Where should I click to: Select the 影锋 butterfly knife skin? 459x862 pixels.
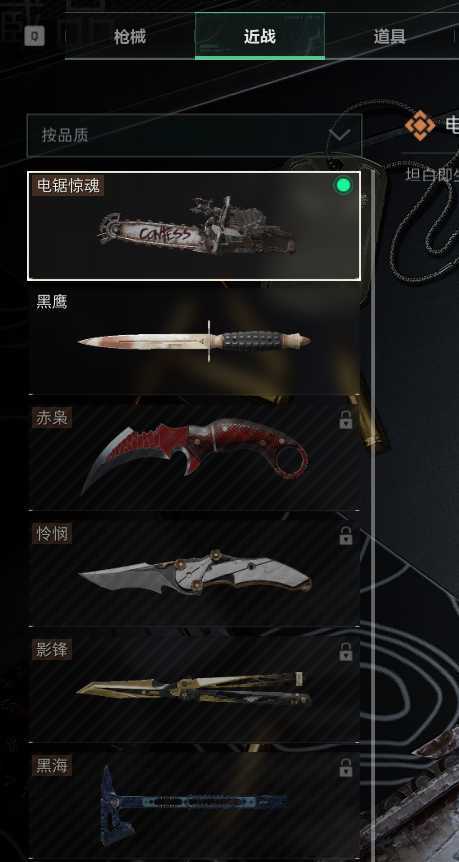click(194, 688)
